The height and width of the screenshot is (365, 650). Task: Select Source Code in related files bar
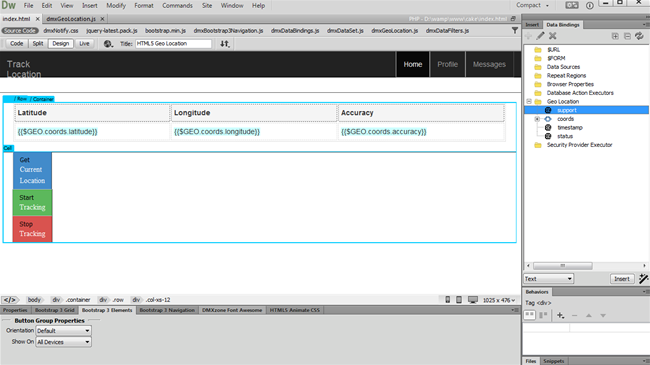pos(19,31)
